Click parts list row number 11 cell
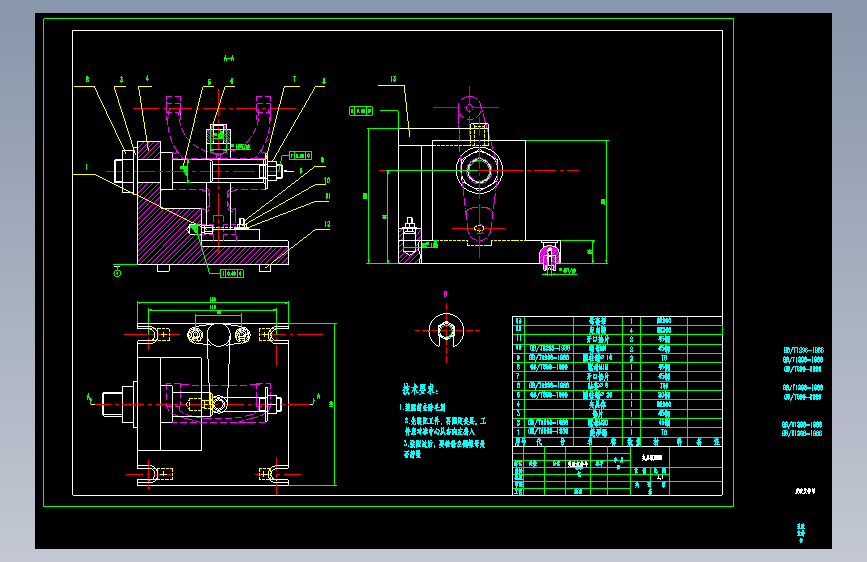 pos(519,339)
